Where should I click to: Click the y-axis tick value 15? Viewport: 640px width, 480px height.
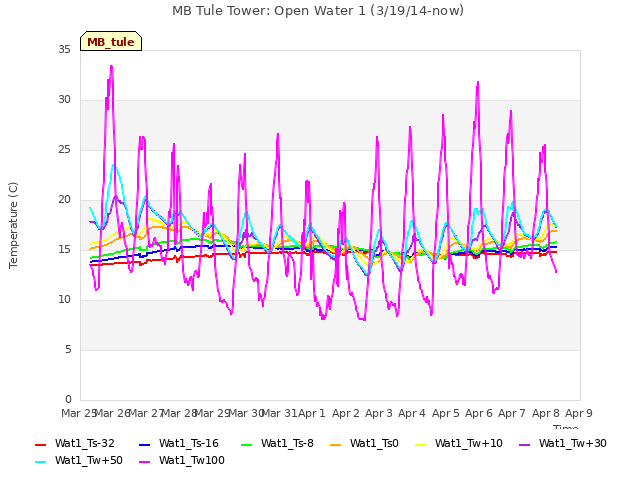tap(64, 250)
